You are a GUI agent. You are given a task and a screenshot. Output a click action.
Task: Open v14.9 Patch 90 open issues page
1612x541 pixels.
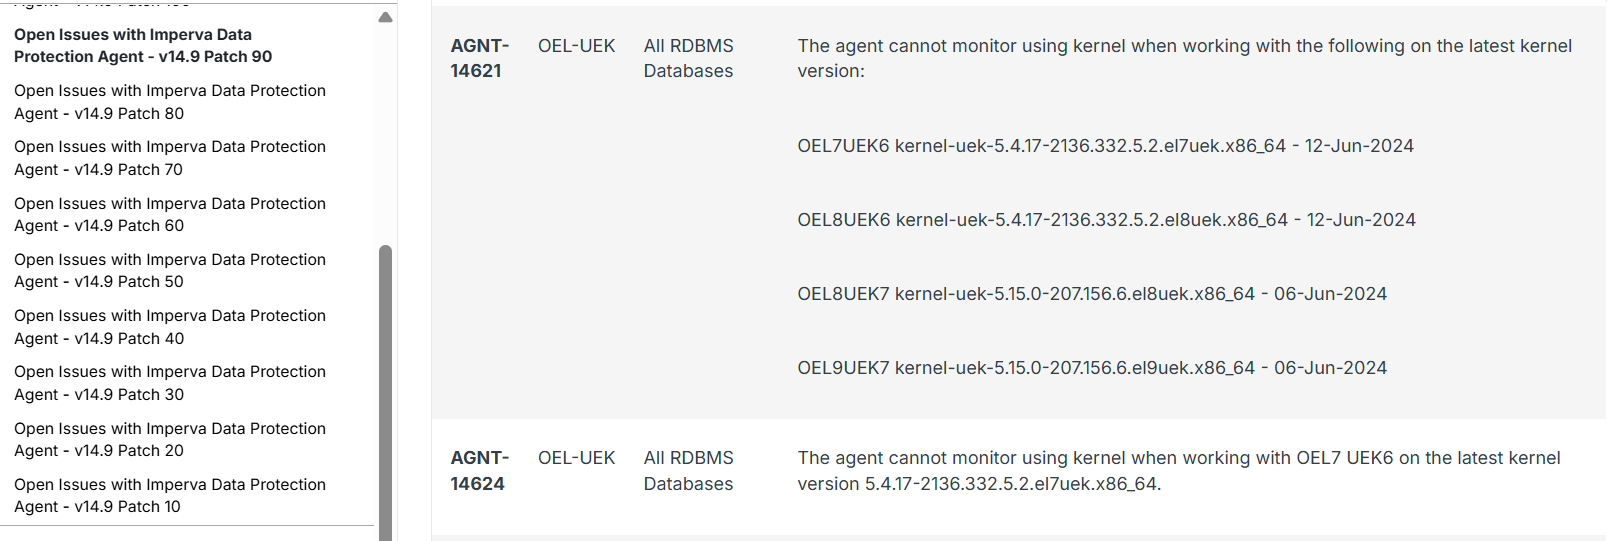143,45
